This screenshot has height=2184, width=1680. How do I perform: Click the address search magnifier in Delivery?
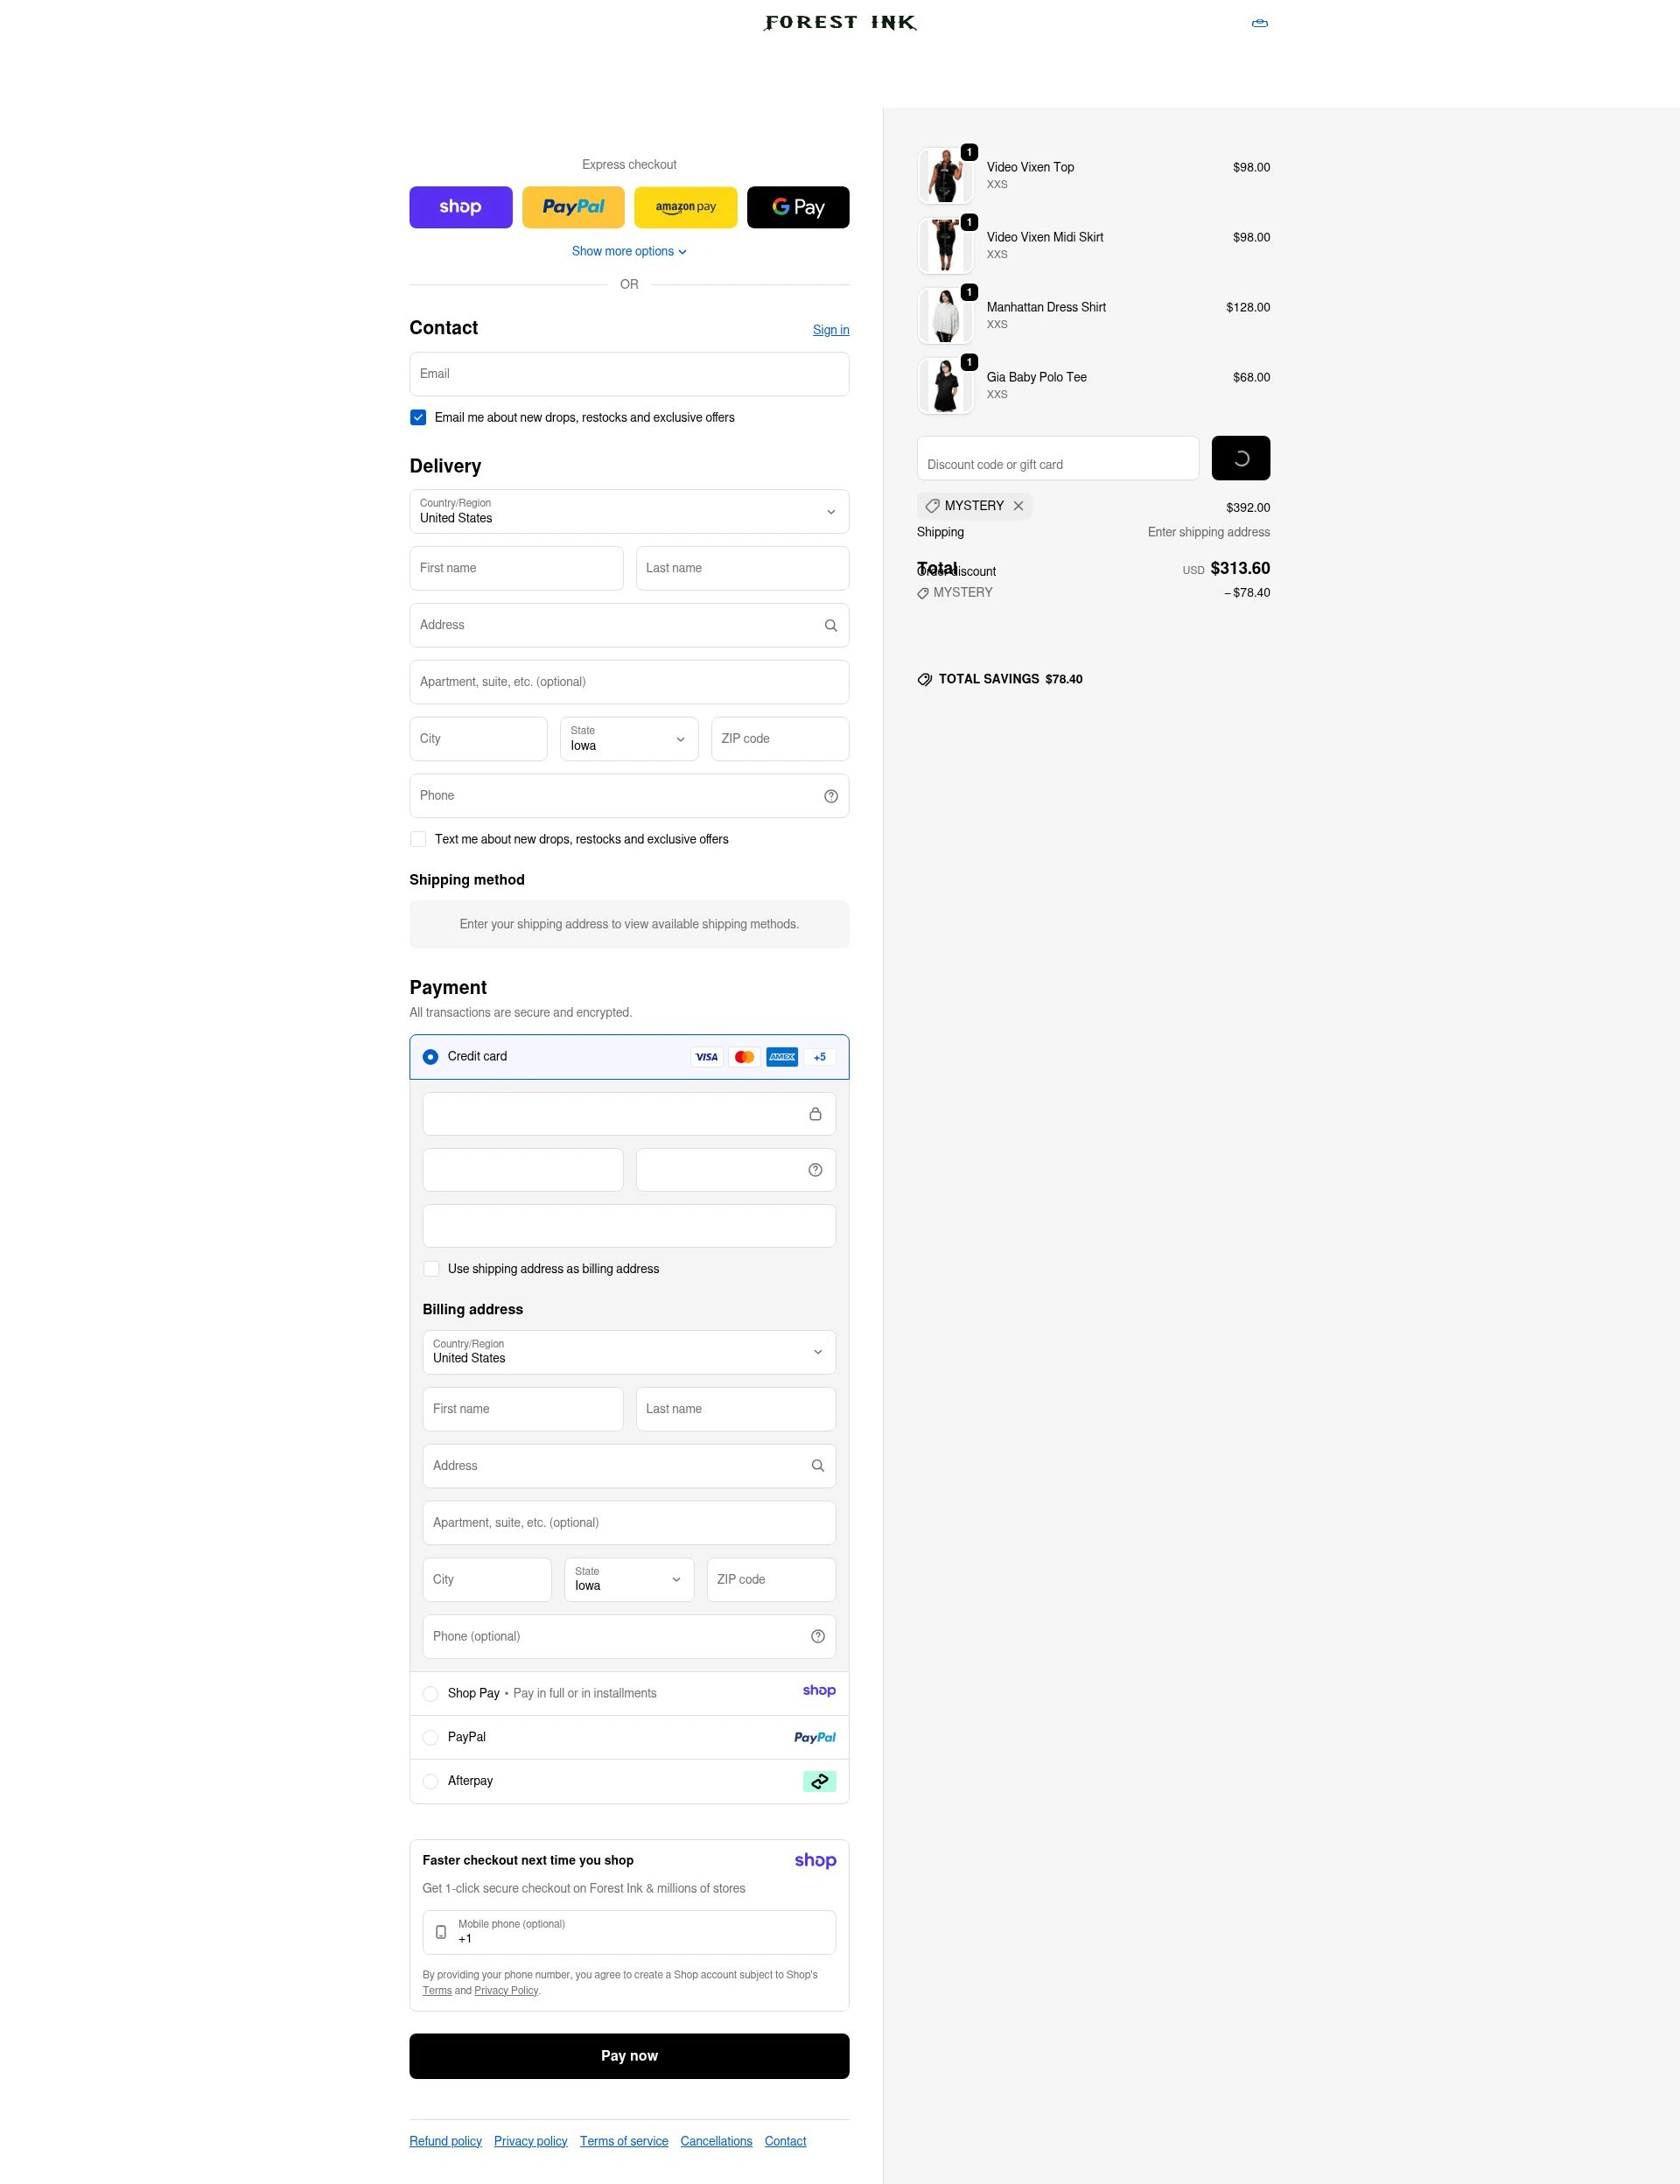[831, 625]
